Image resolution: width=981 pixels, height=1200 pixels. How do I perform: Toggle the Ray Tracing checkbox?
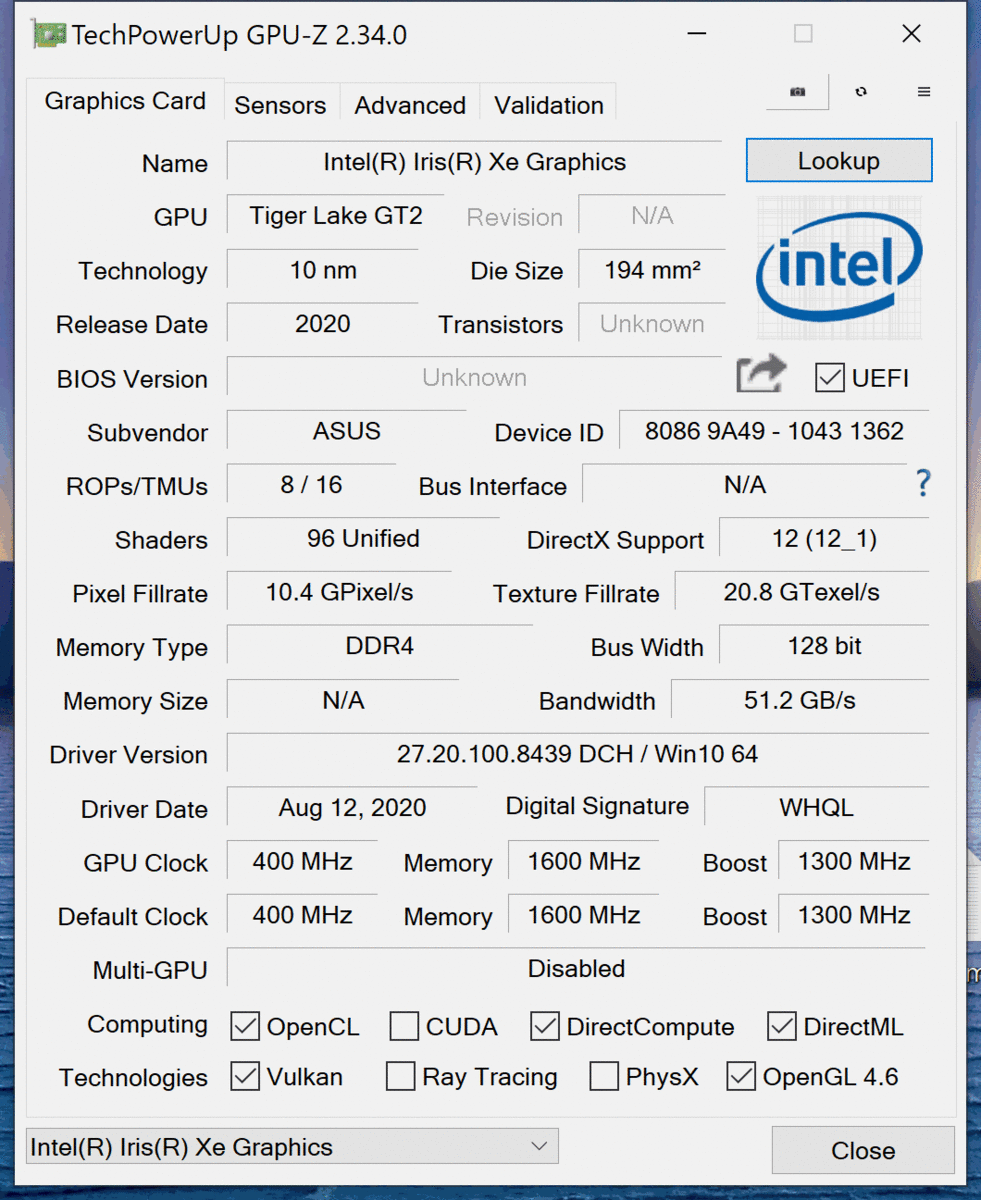coord(400,1076)
